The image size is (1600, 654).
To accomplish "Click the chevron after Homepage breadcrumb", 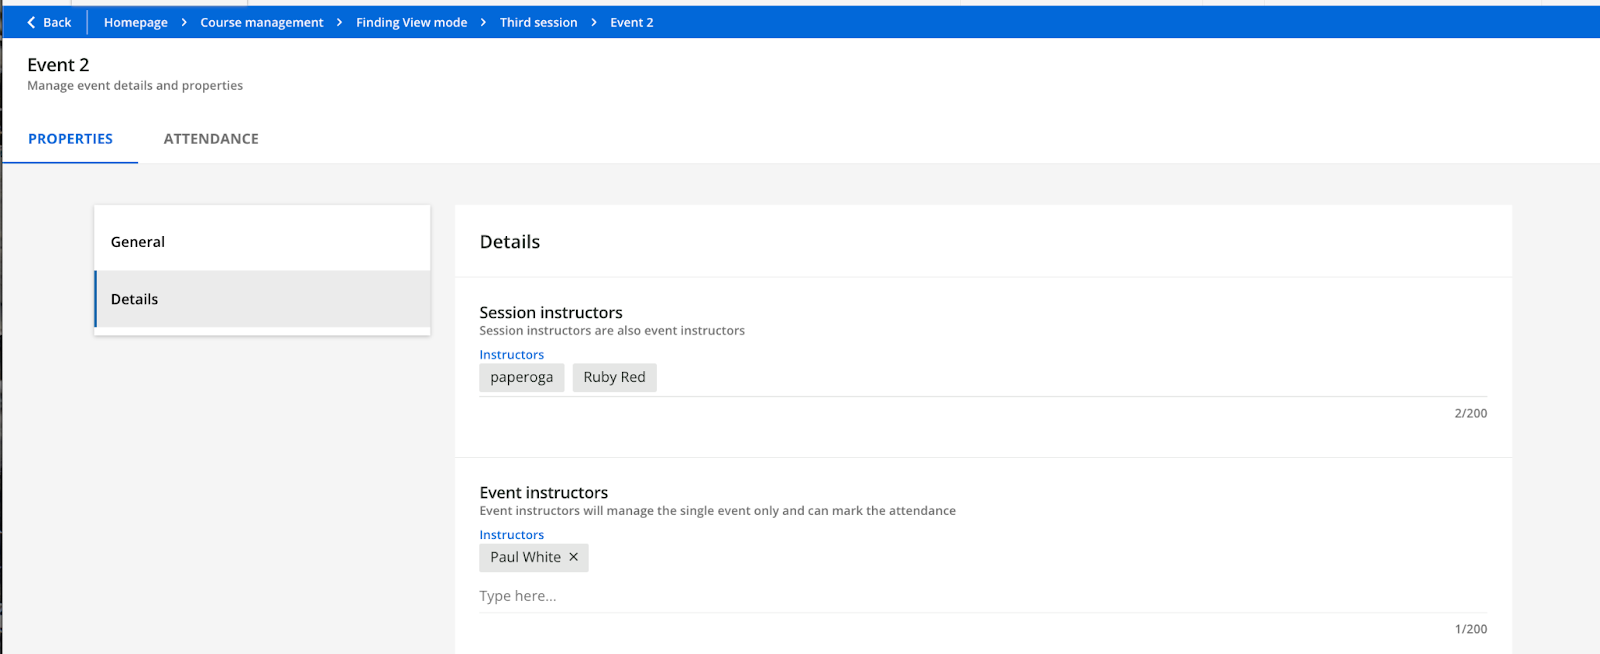I will [184, 22].
